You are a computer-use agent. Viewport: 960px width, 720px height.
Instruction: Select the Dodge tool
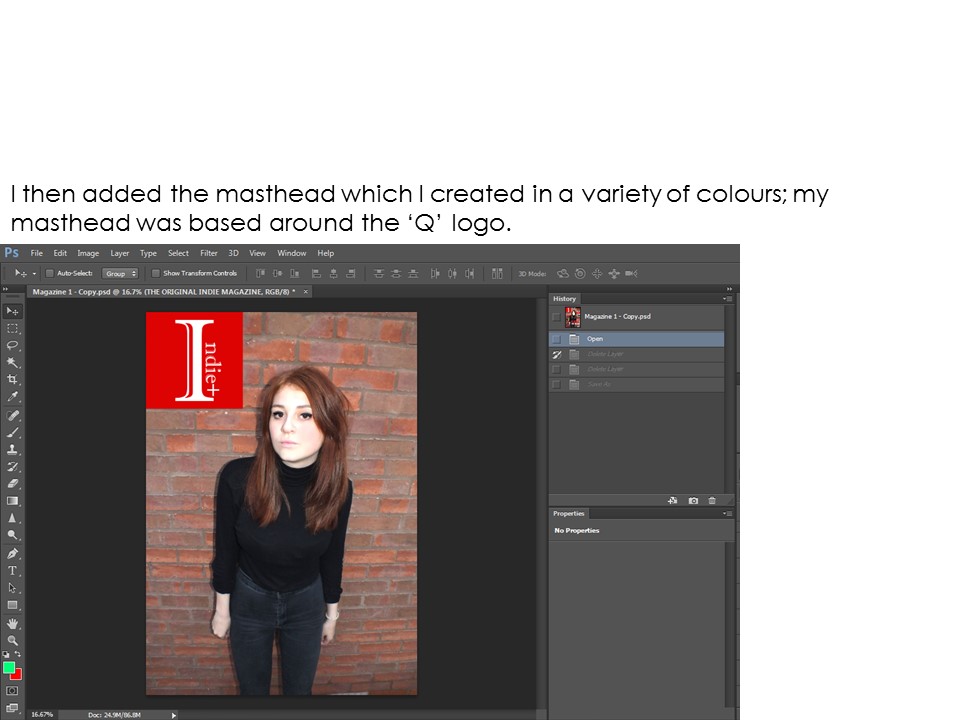coord(12,535)
